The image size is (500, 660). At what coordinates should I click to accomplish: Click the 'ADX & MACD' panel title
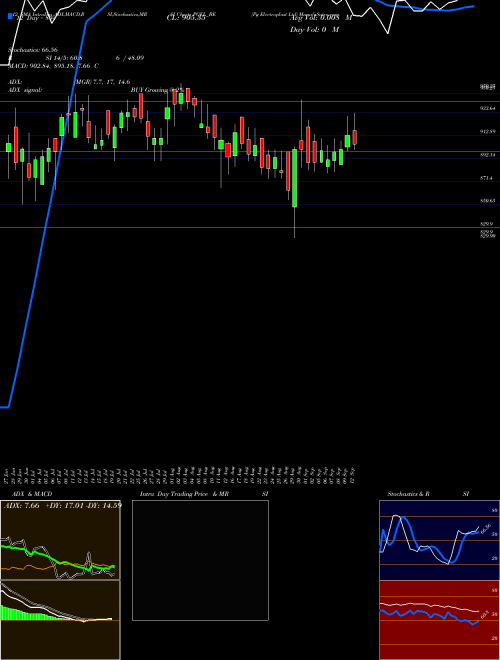click(x=32, y=494)
